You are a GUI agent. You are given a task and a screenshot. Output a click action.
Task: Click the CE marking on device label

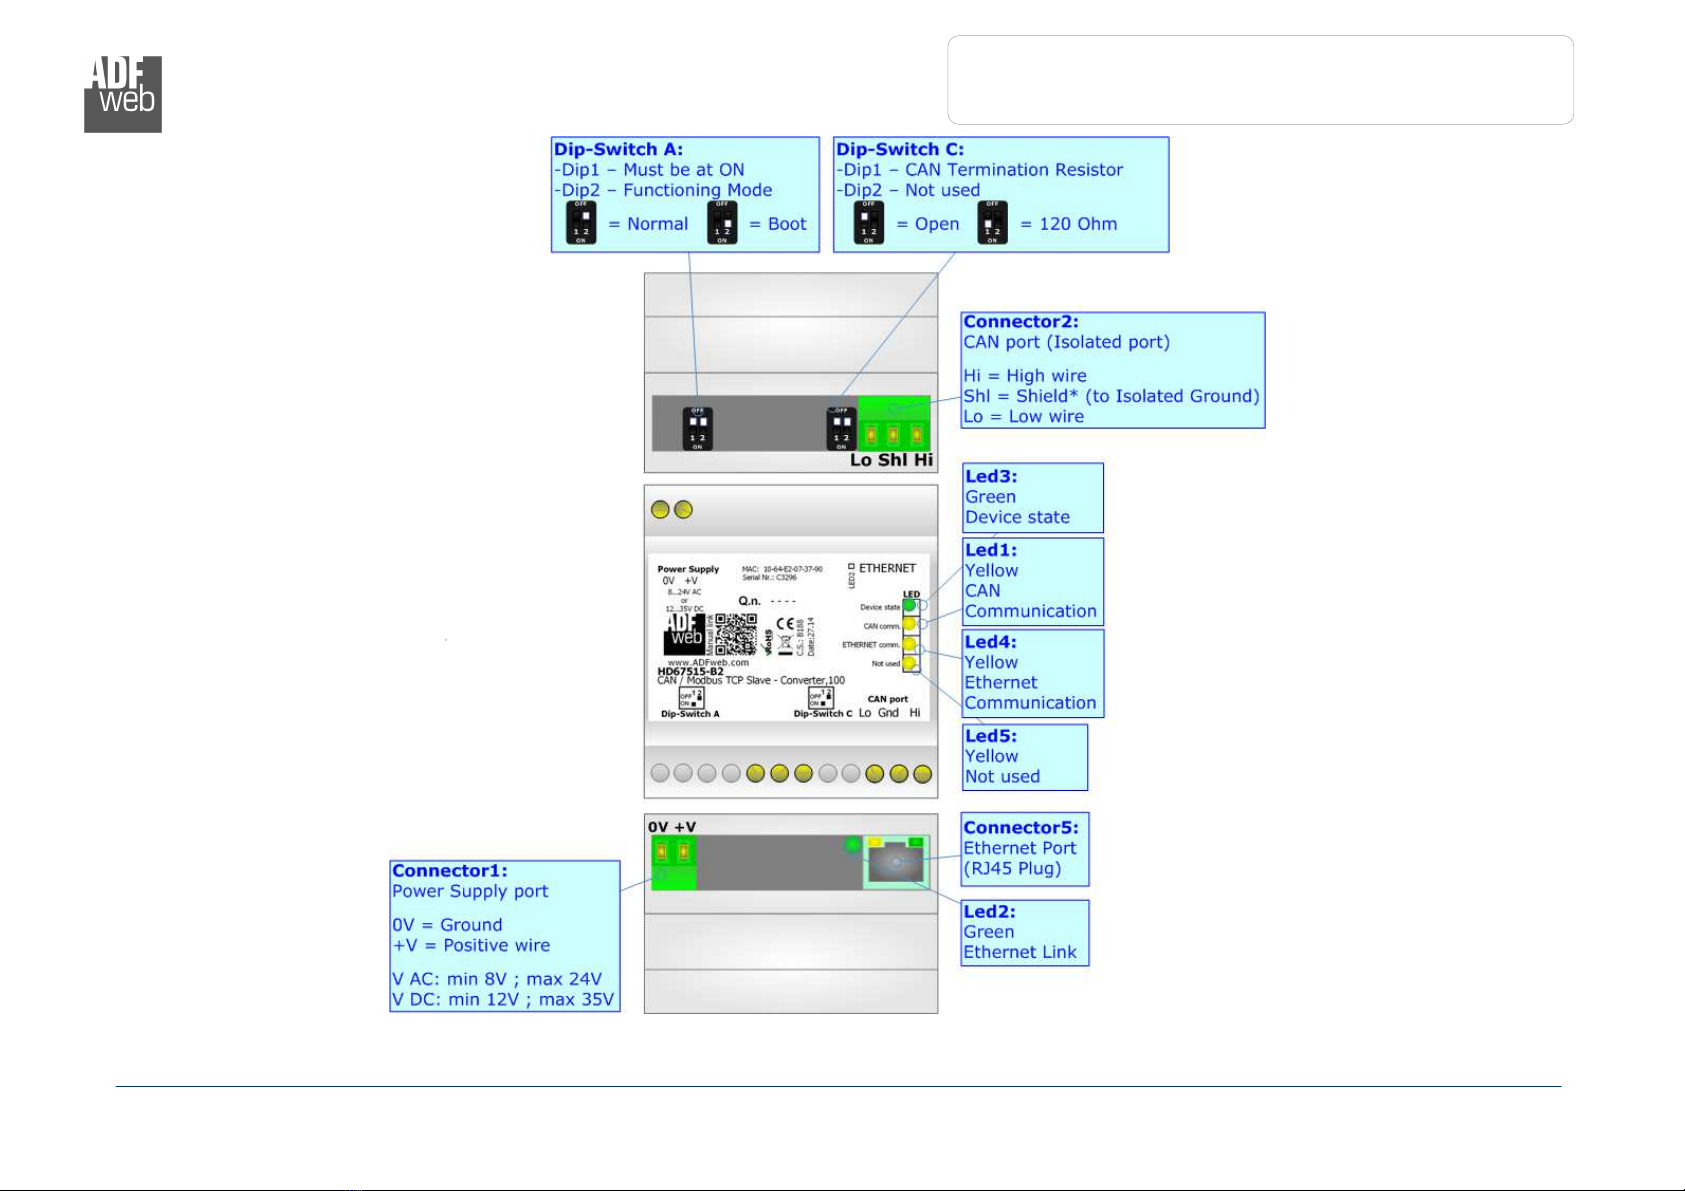coord(786,623)
